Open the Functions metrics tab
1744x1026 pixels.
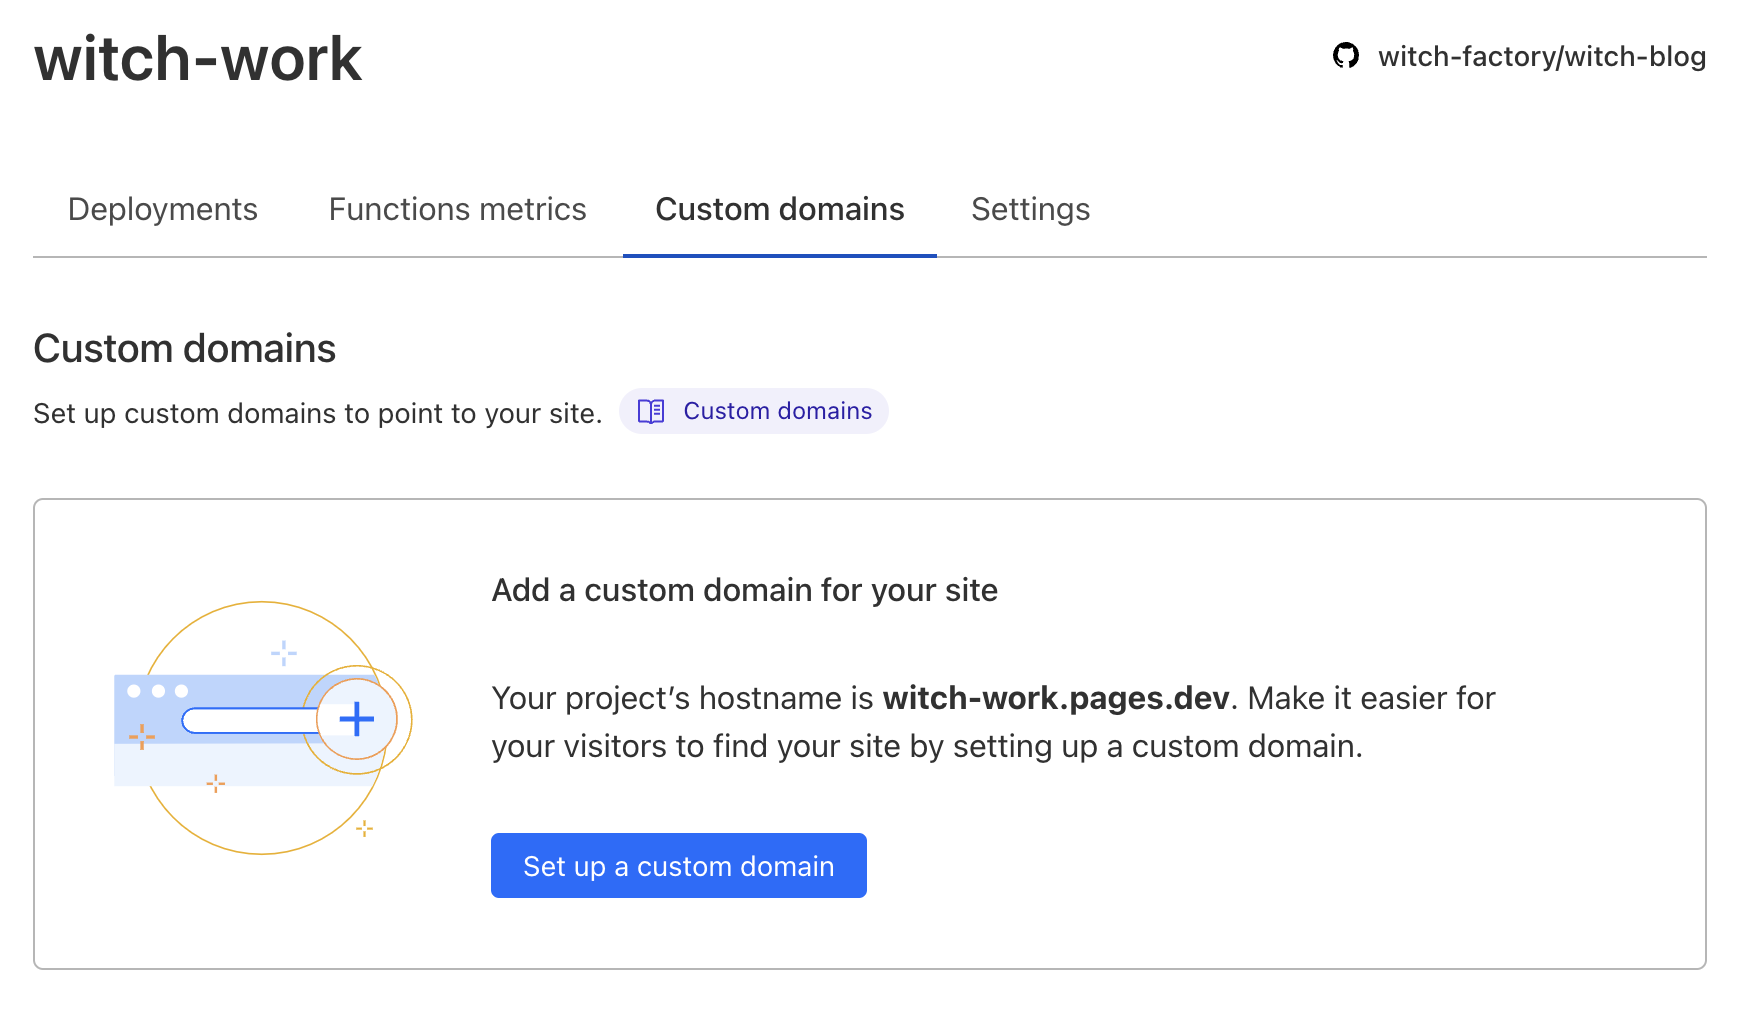[457, 210]
